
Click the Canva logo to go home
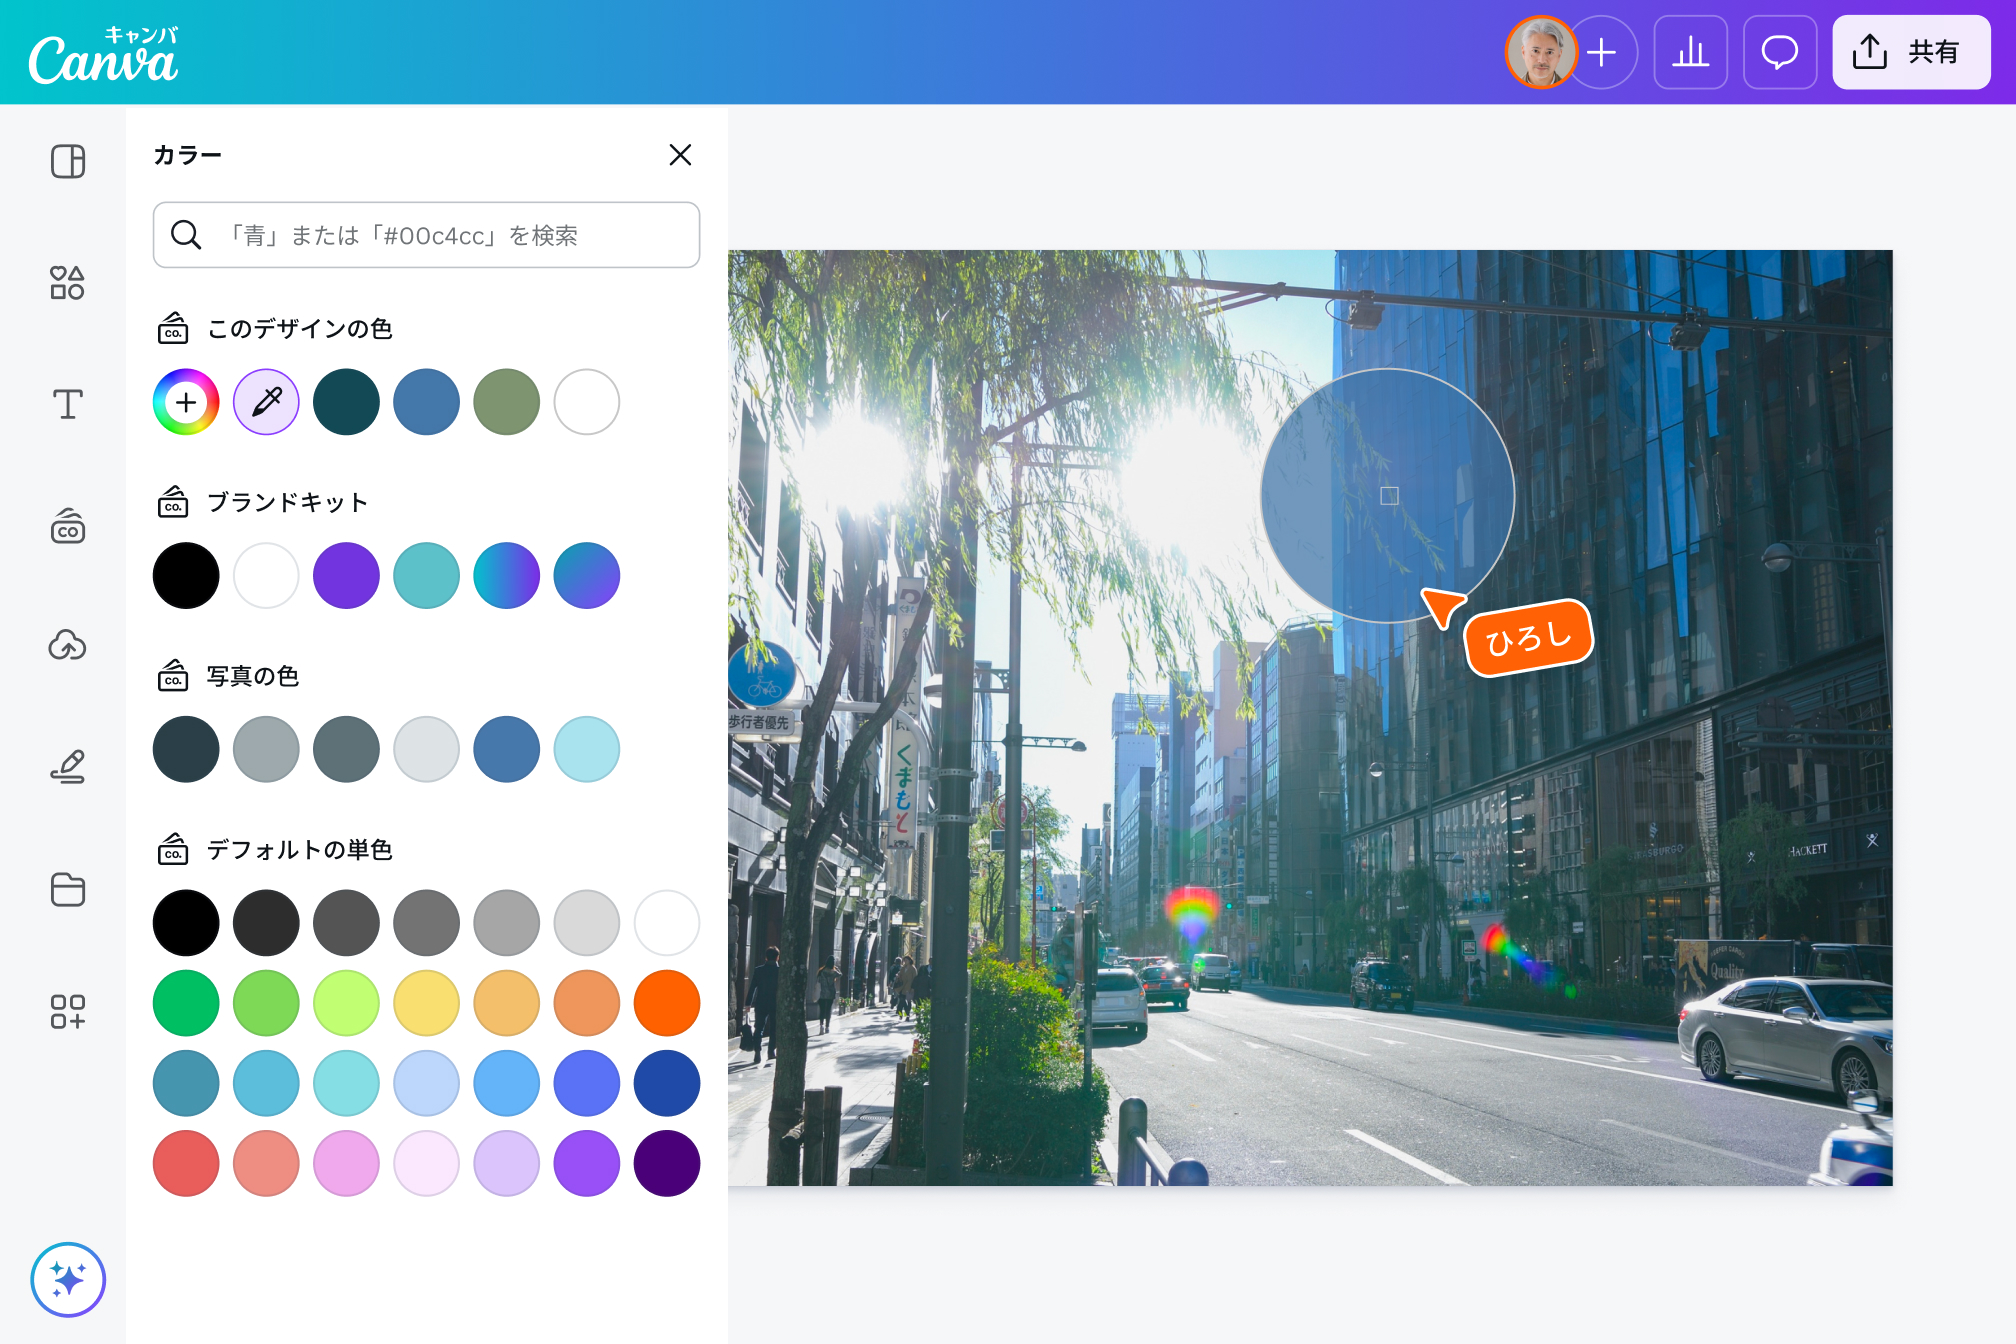[104, 56]
